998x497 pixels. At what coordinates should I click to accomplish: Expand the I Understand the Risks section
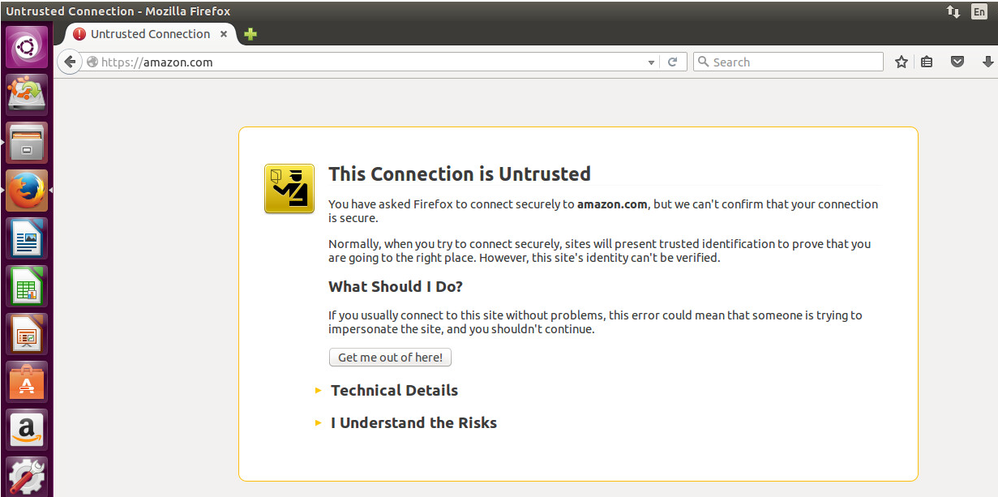pyautogui.click(x=413, y=422)
